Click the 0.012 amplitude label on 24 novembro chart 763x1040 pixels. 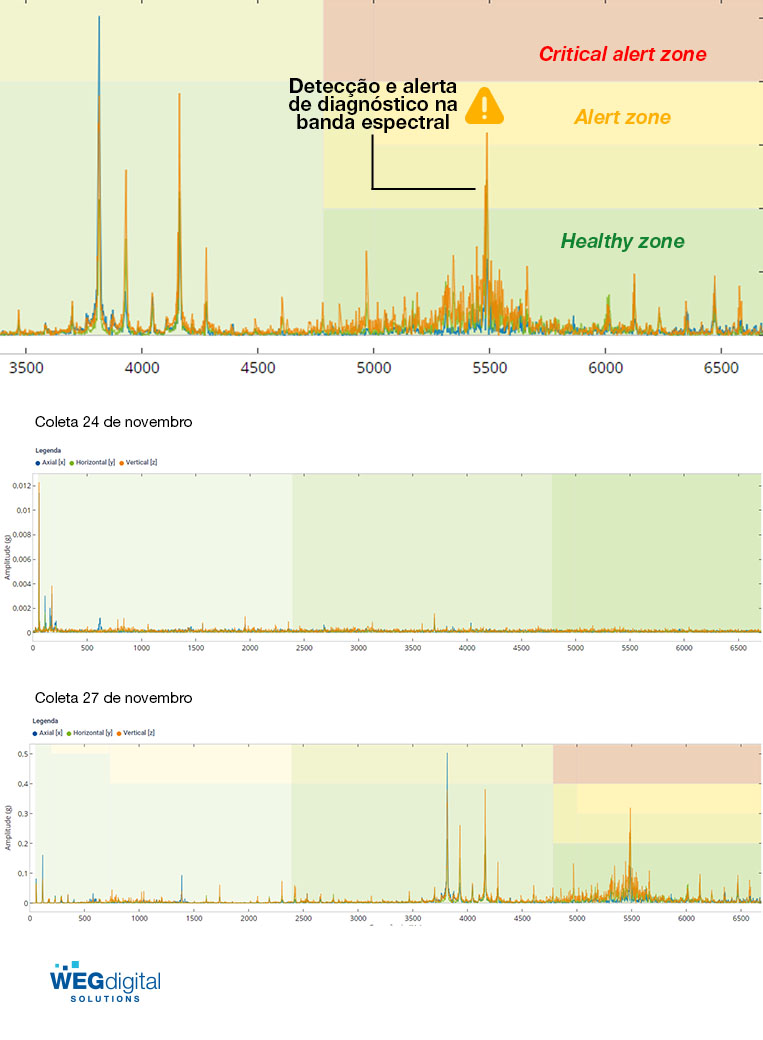20,486
